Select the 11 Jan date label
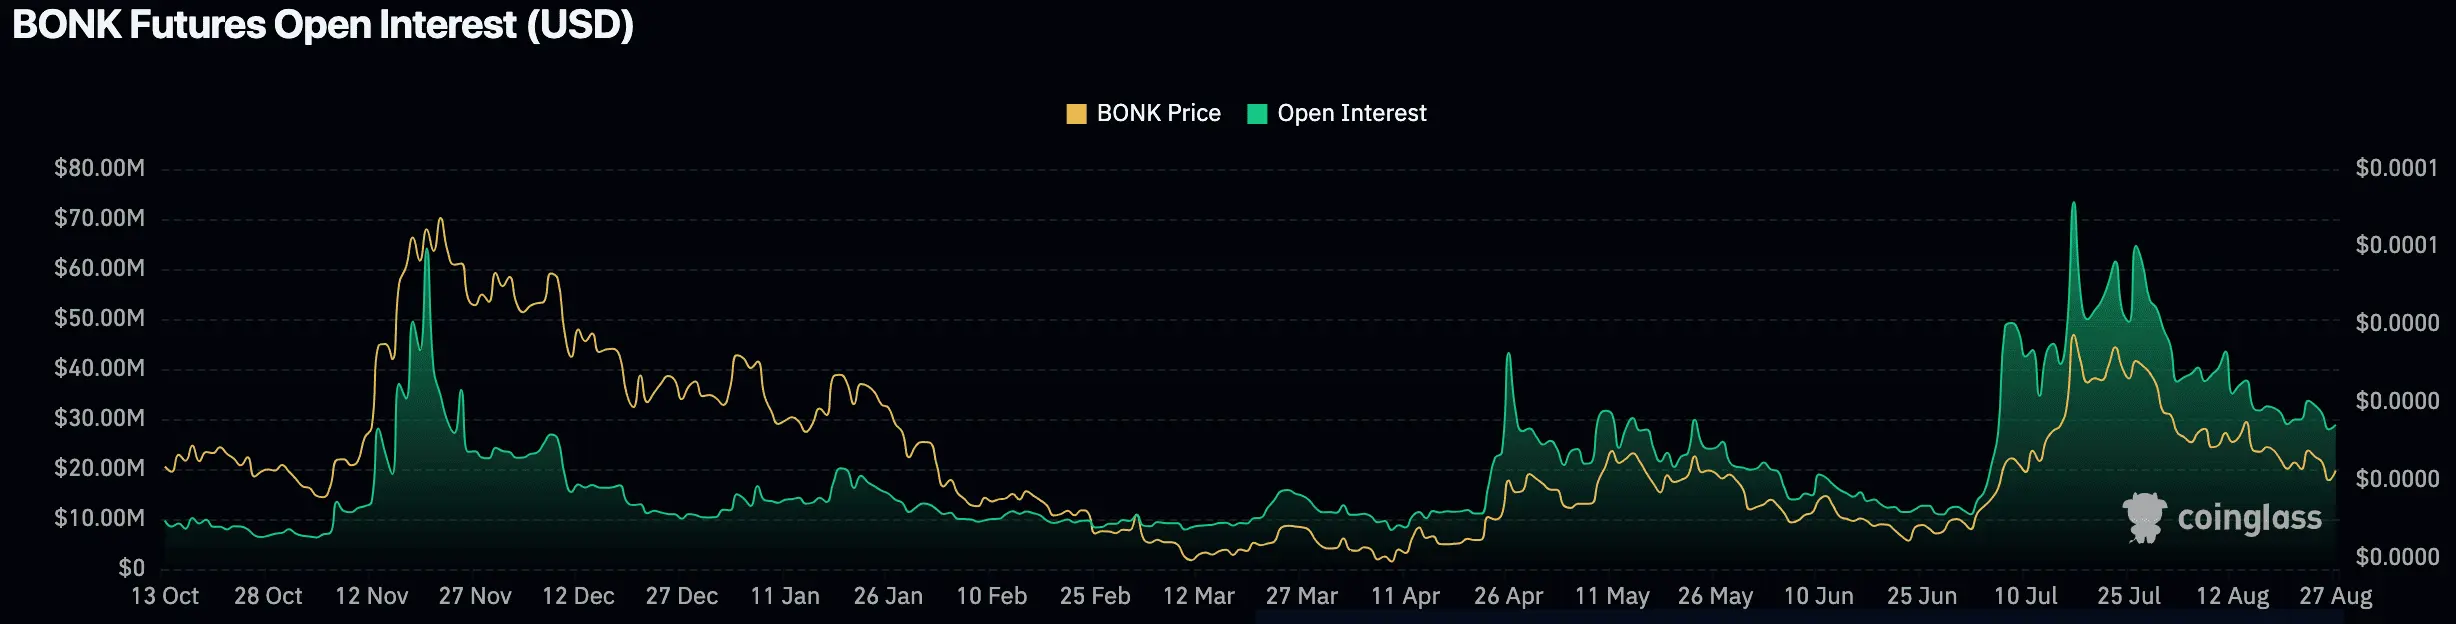 (x=785, y=596)
